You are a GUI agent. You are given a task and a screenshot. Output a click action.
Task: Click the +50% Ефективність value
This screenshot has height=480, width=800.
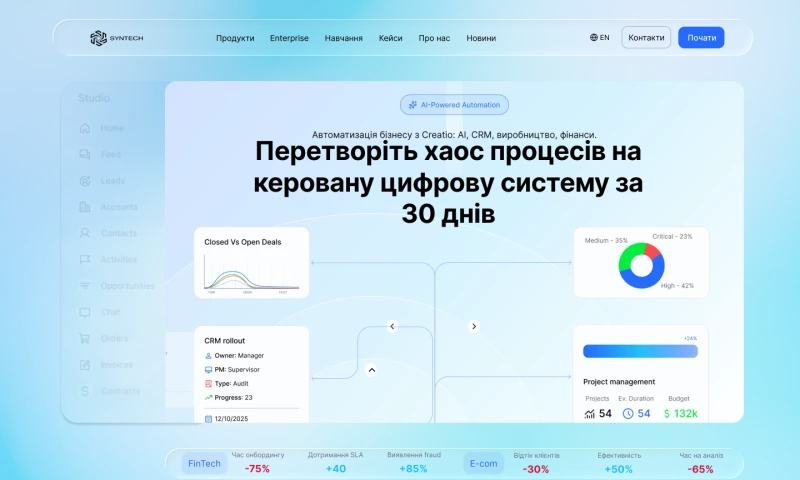(x=618, y=469)
